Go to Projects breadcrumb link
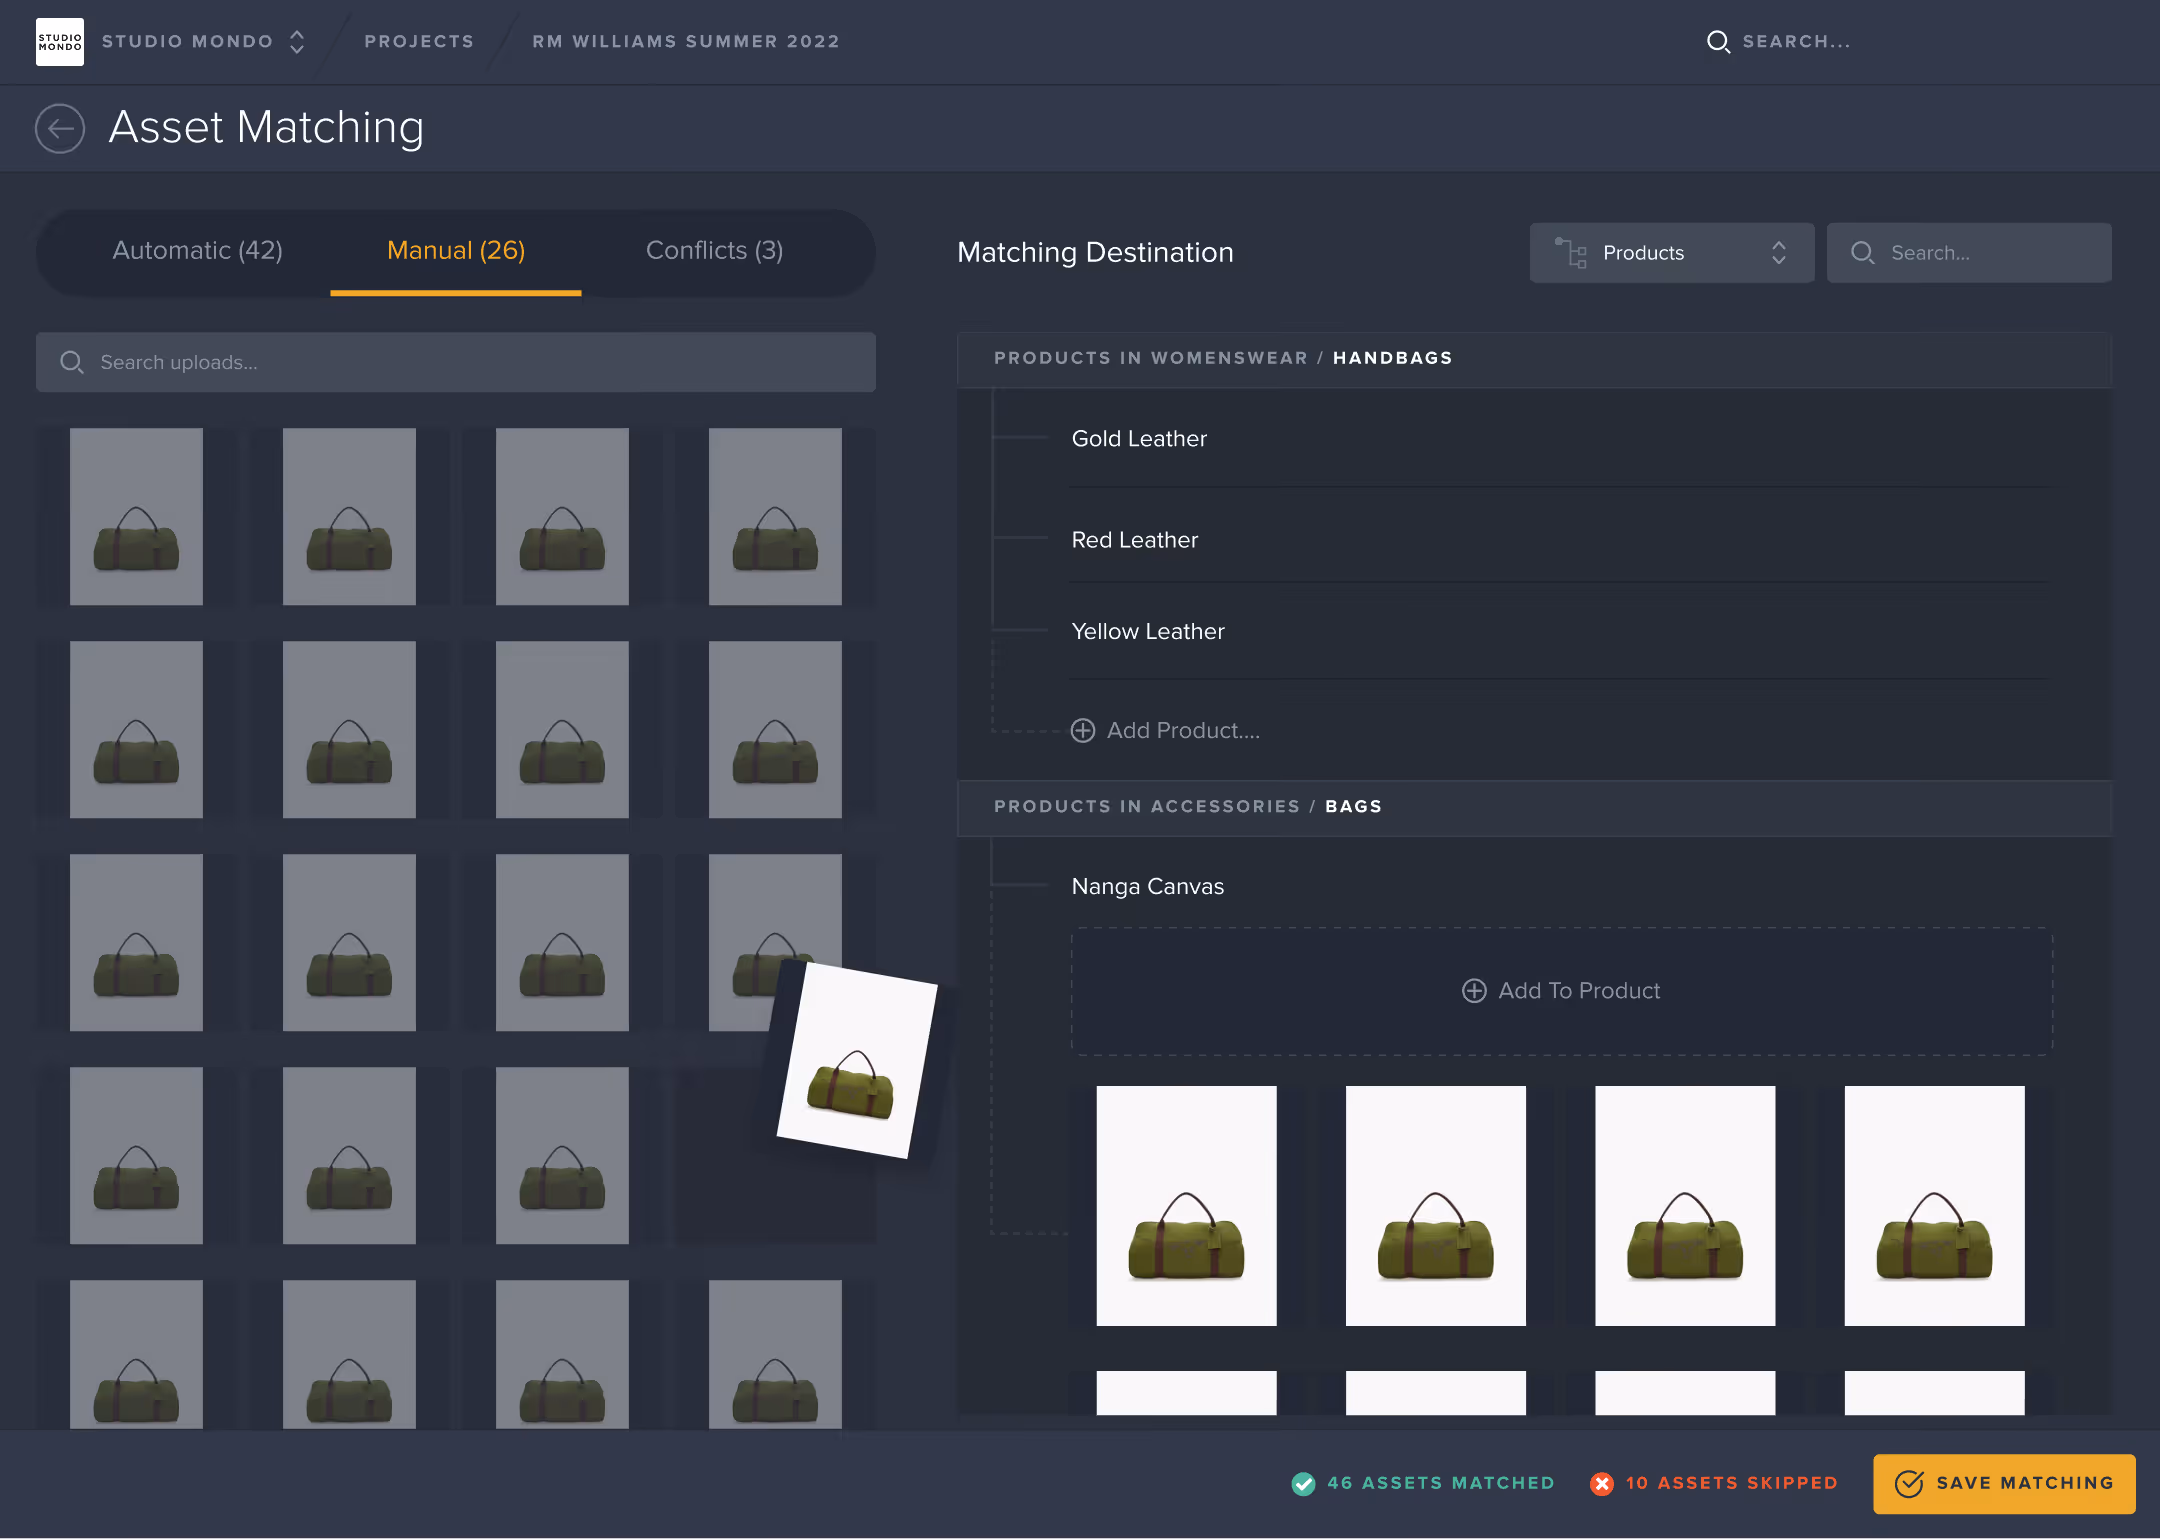2160x1539 pixels. pos(419,42)
